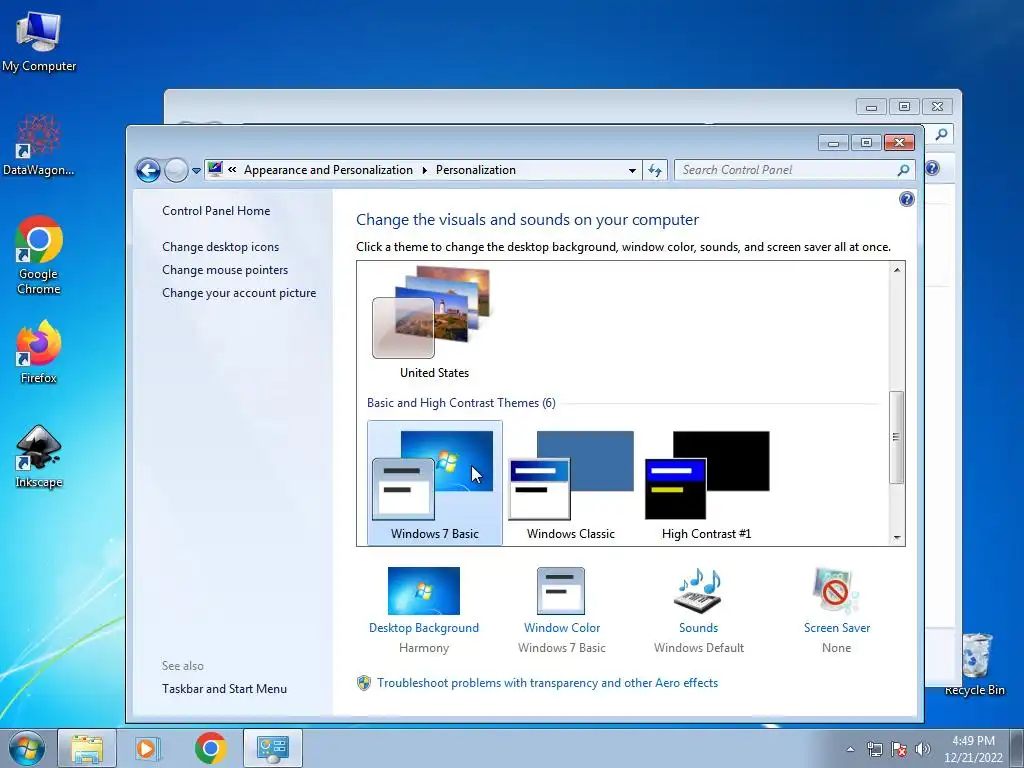
Task: Refresh the Personalization page
Action: (x=655, y=170)
